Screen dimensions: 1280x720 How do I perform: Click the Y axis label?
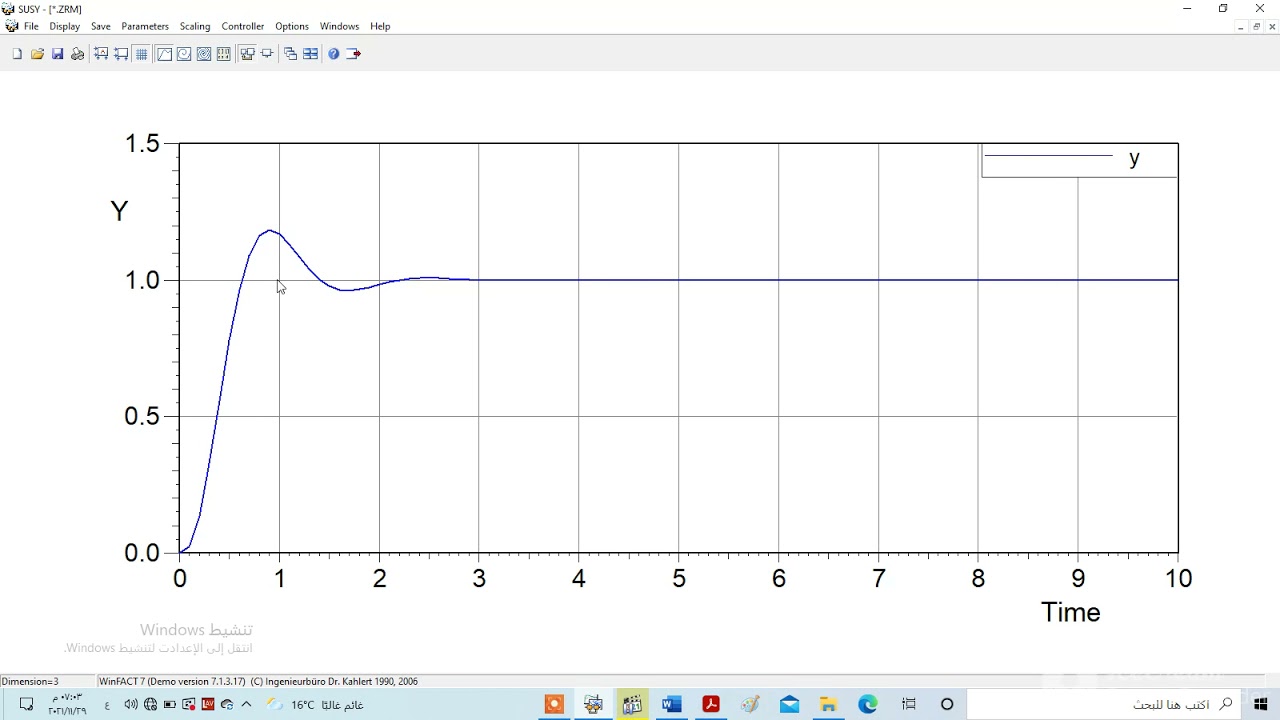(119, 211)
